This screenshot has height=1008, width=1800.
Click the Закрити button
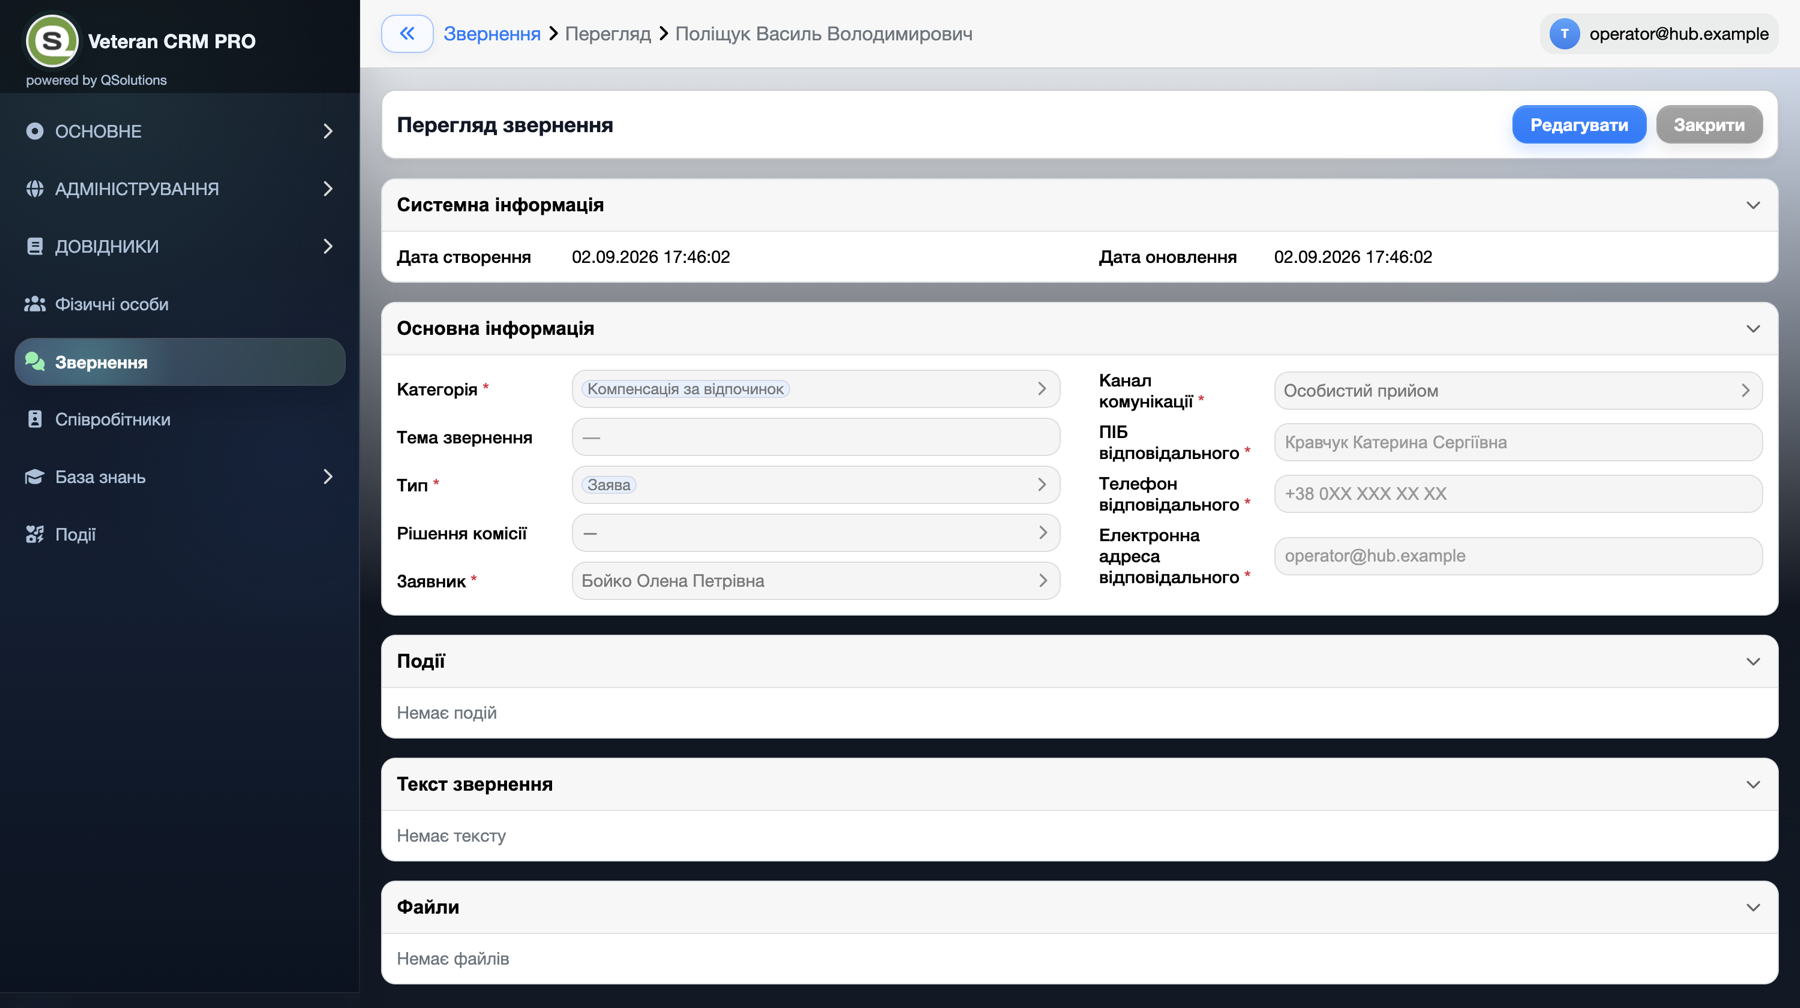[x=1709, y=125]
